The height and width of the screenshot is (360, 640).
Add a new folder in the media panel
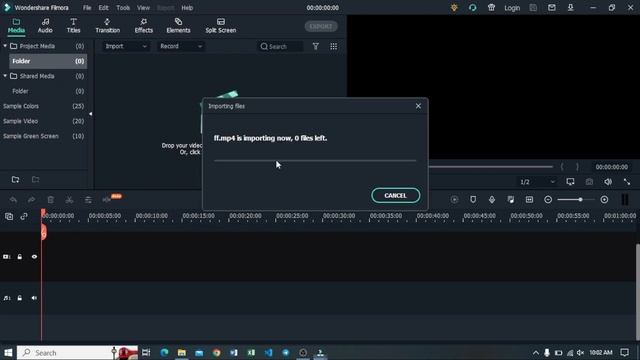click(x=16, y=180)
